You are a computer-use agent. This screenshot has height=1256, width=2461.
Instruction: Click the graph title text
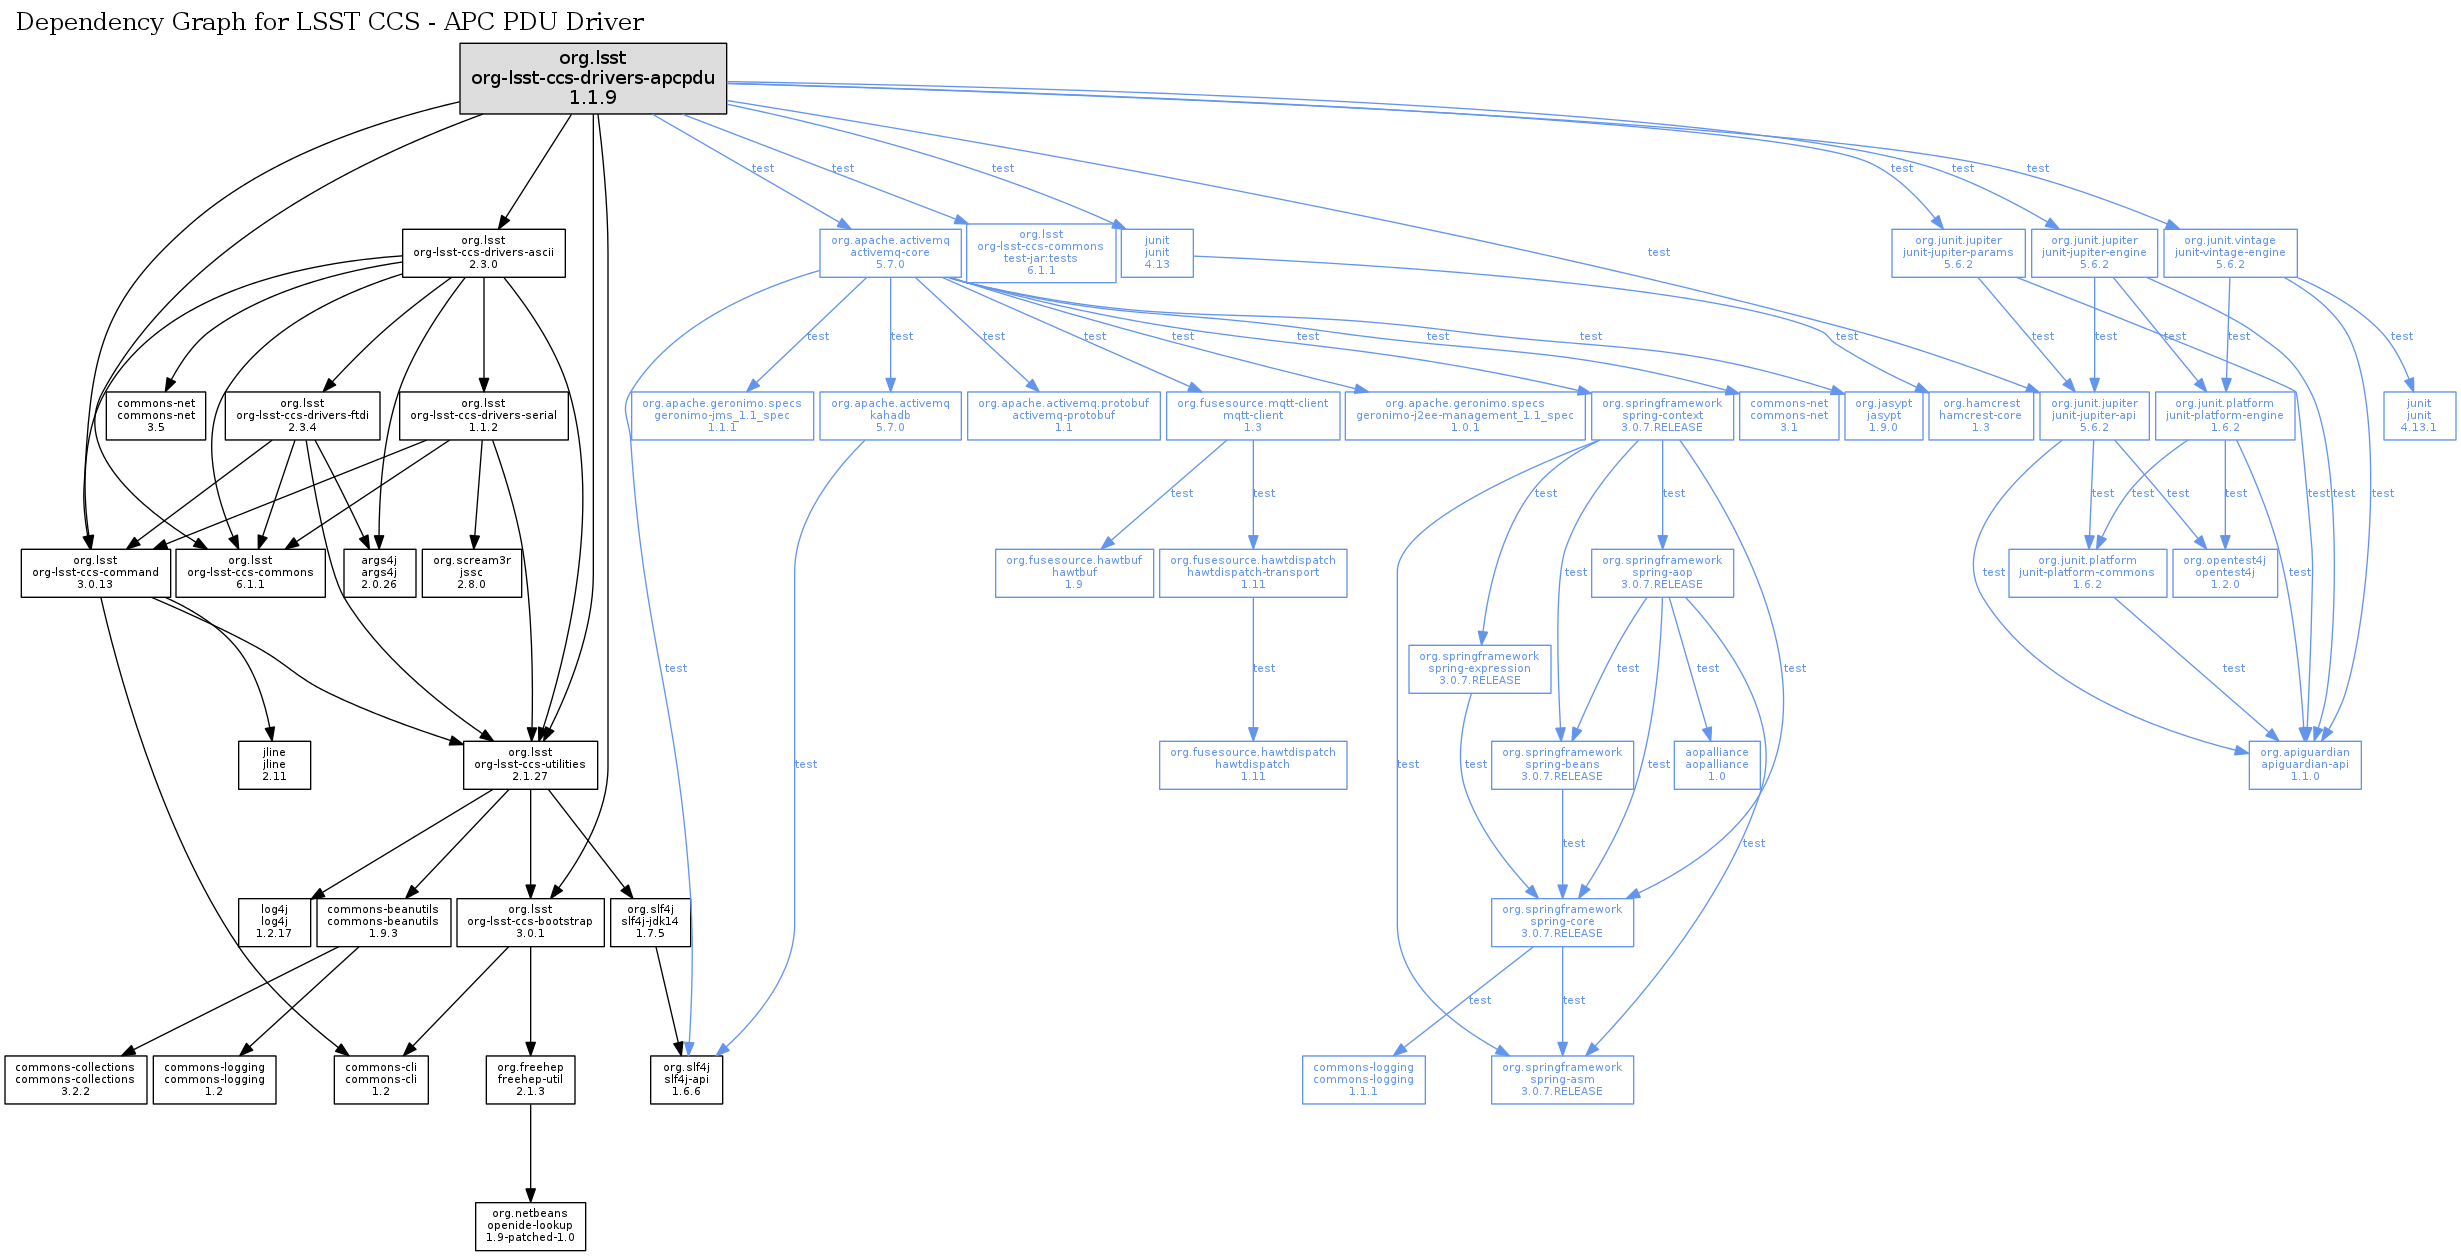(330, 22)
